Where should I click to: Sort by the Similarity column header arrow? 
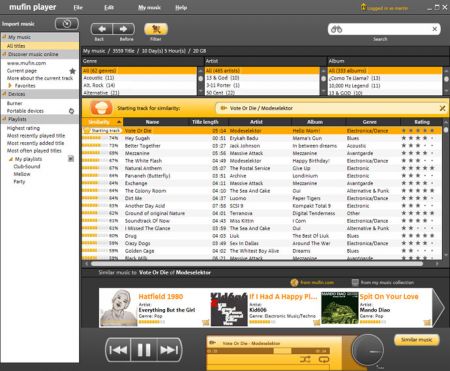pos(119,122)
